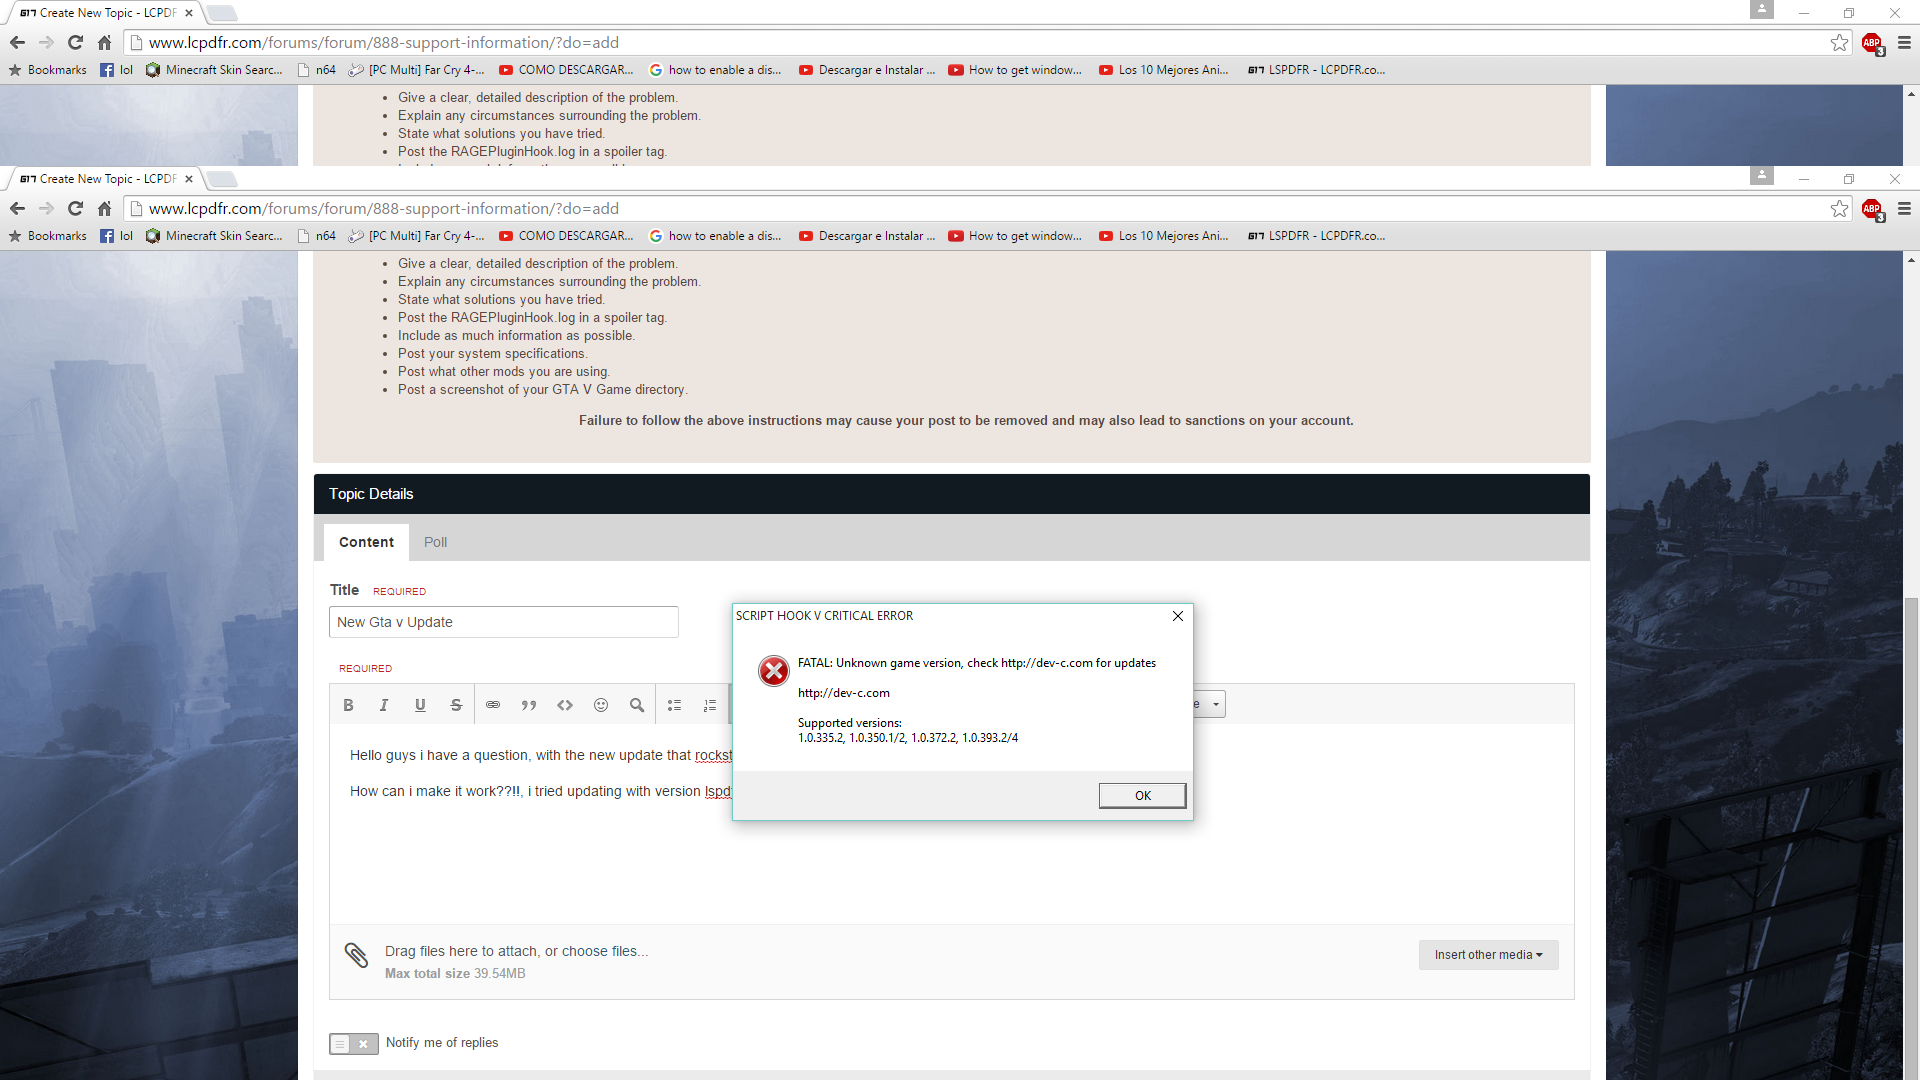This screenshot has height=1080, width=1920.
Task: Insert a link with the chain icon
Action: (493, 705)
